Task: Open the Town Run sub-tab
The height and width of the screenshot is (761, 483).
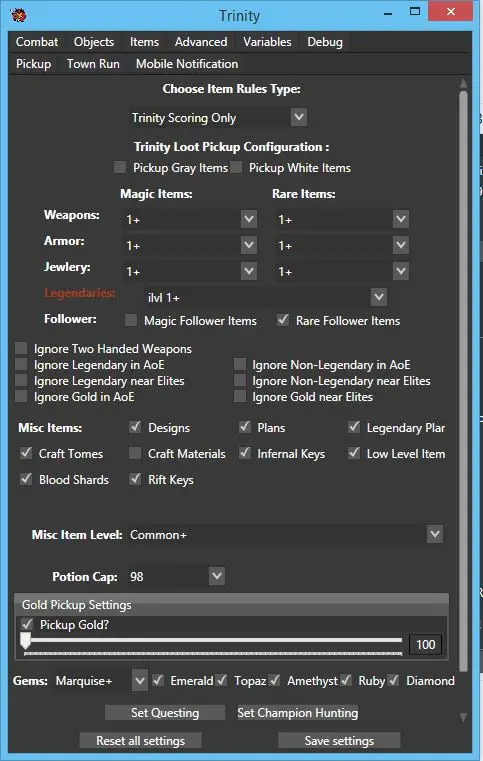Action: pyautogui.click(x=93, y=64)
